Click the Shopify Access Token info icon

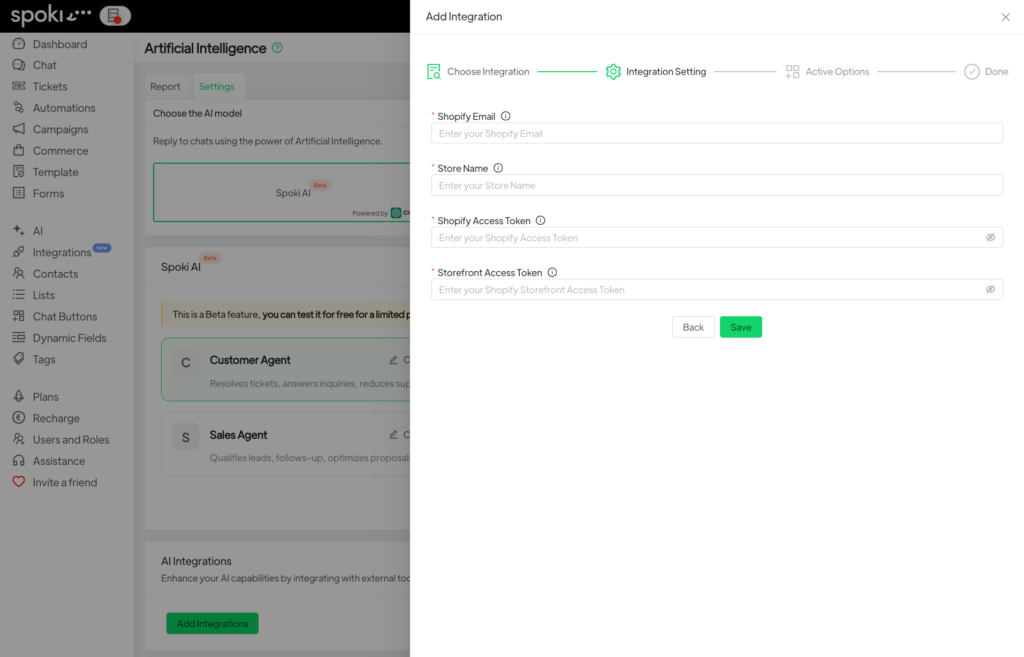[540, 220]
